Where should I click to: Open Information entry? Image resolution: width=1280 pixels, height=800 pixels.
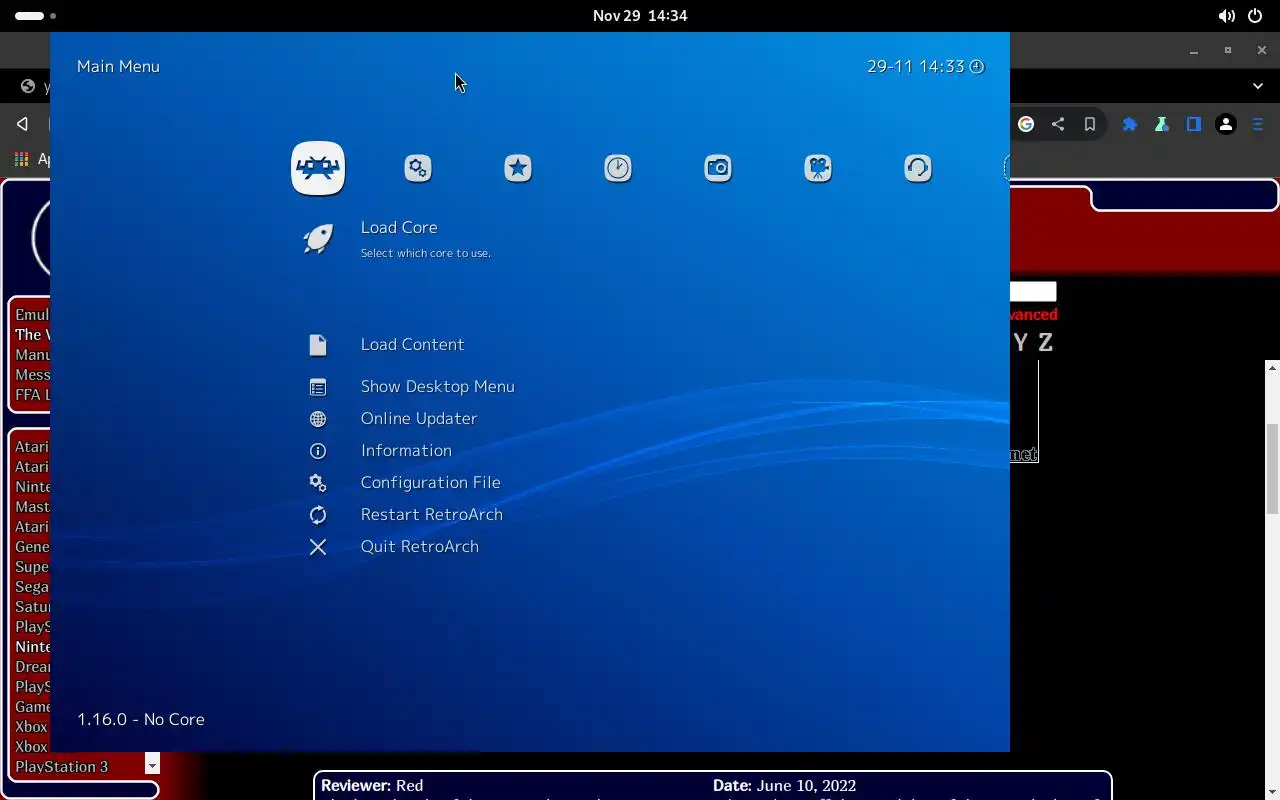click(x=406, y=451)
